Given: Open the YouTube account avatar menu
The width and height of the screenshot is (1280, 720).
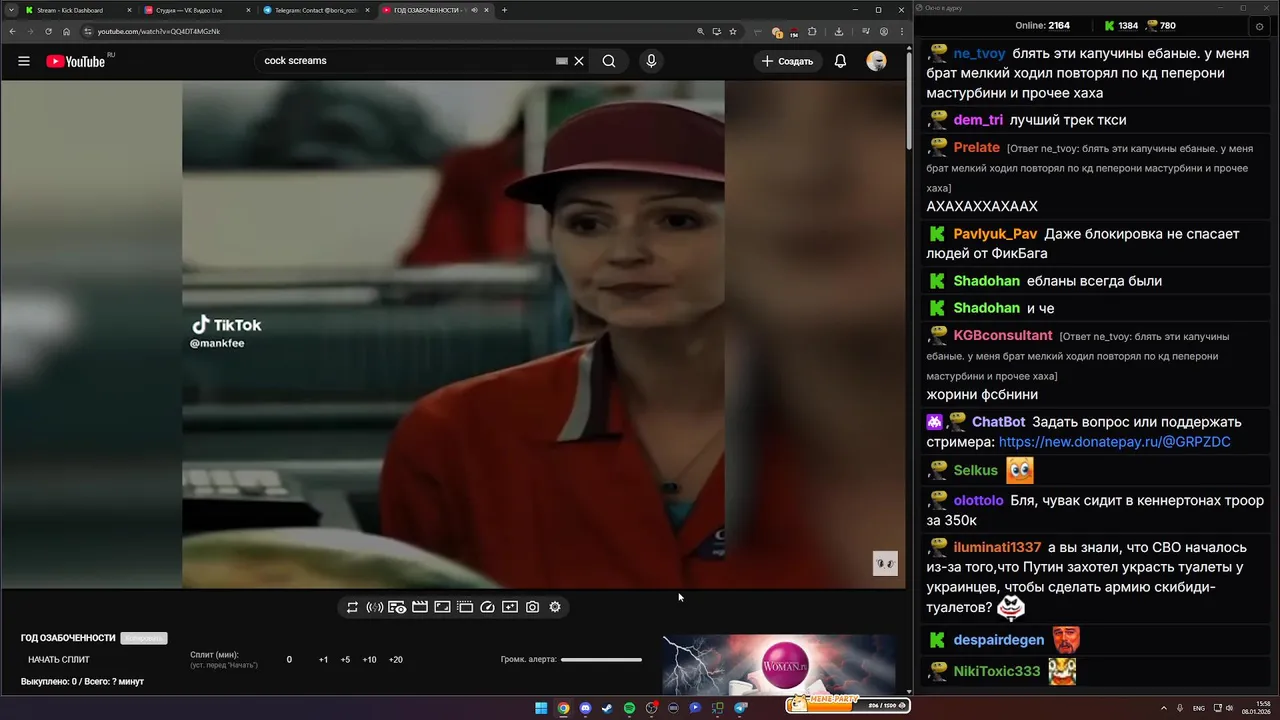Looking at the screenshot, I should coord(877,61).
